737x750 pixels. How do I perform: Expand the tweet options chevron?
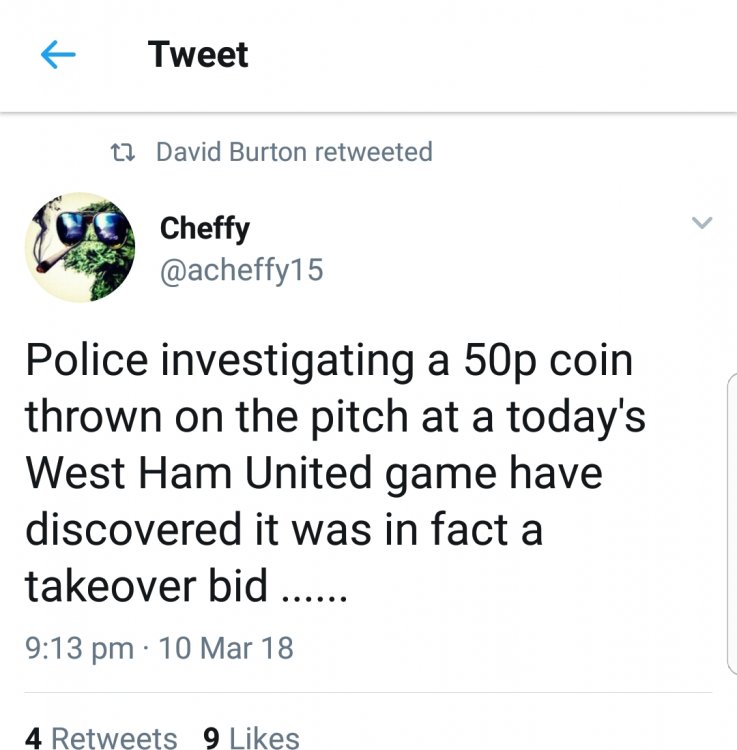pos(702,222)
